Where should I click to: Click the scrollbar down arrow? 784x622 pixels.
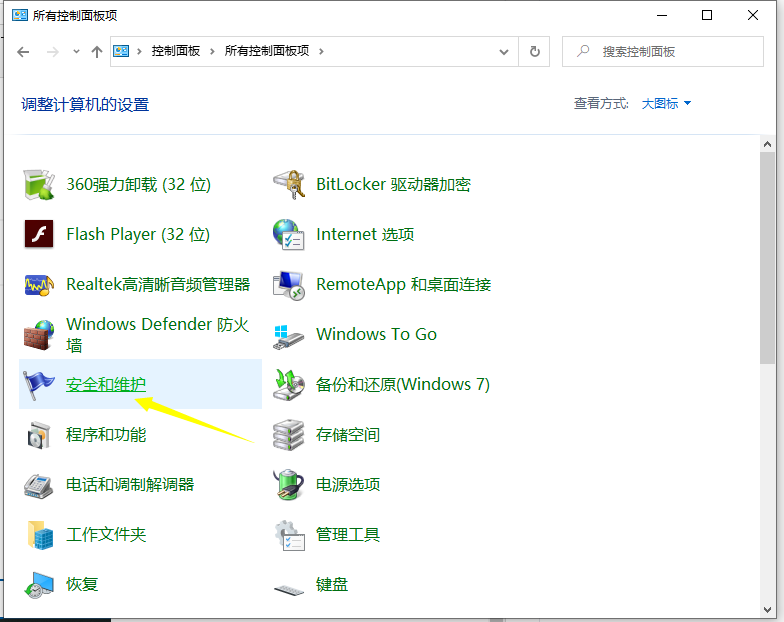768,610
